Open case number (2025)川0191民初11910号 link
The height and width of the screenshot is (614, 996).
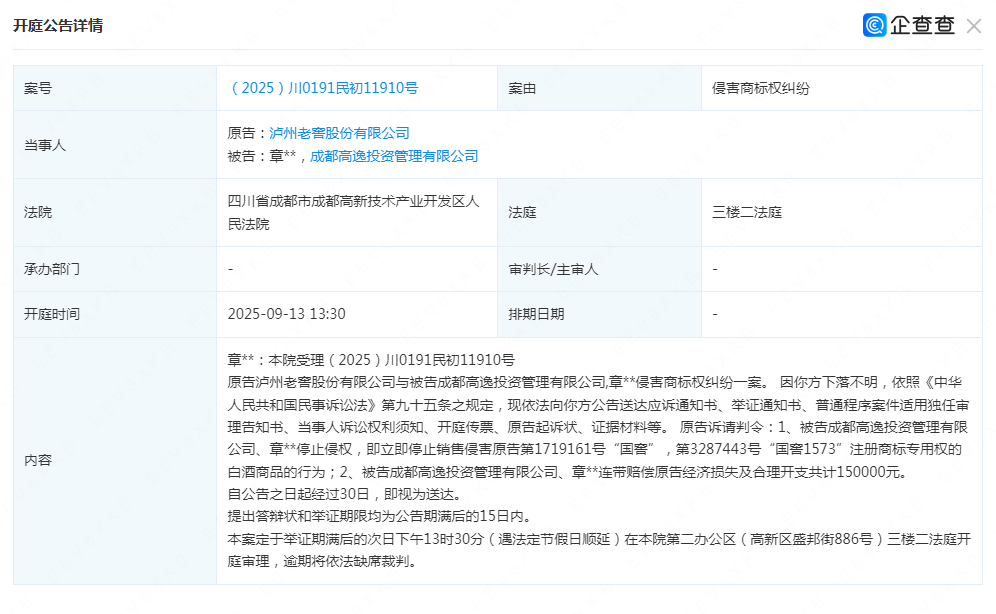[323, 88]
